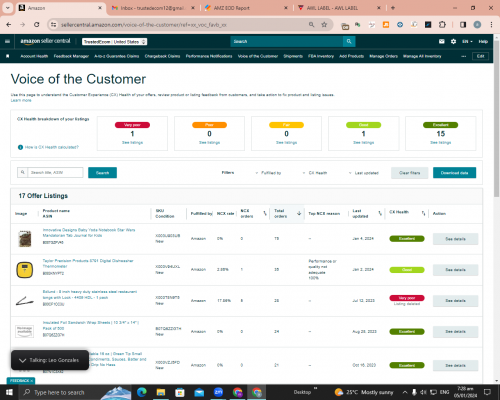This screenshot has height=400, width=500.
Task: Open Performance Notifications menu item
Action: 209,56
